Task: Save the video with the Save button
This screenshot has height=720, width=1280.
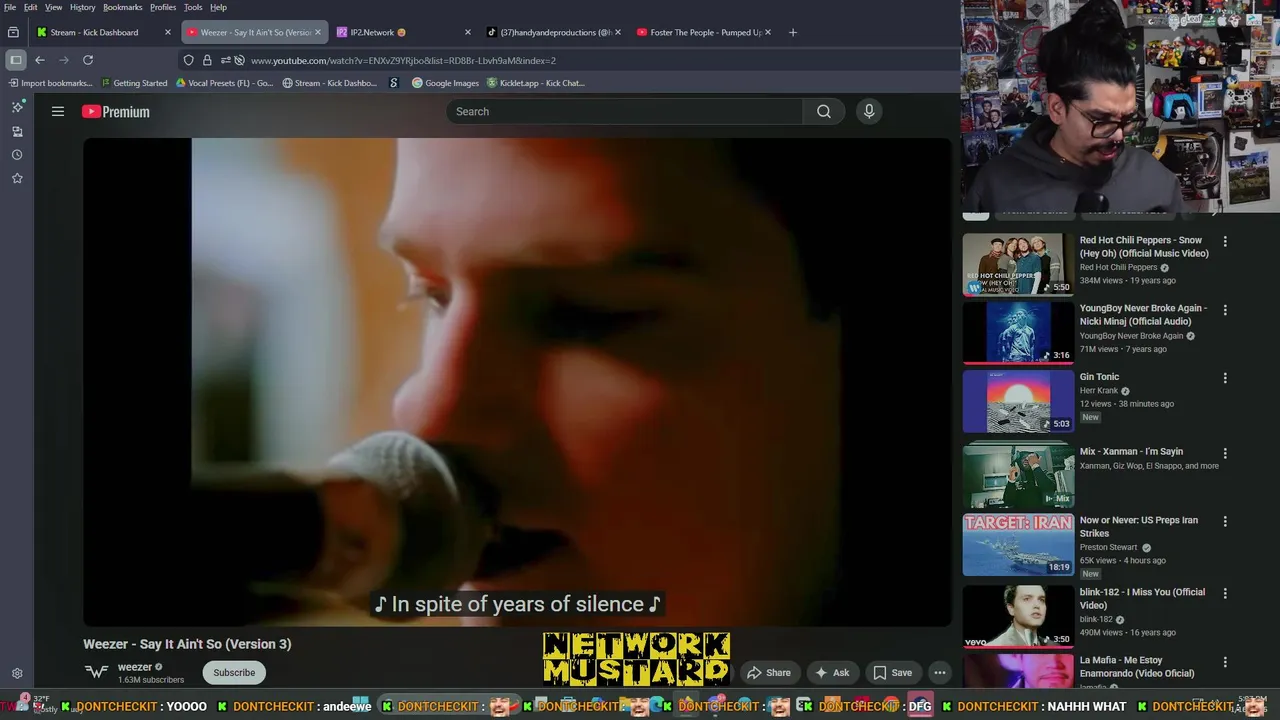Action: pos(892,673)
